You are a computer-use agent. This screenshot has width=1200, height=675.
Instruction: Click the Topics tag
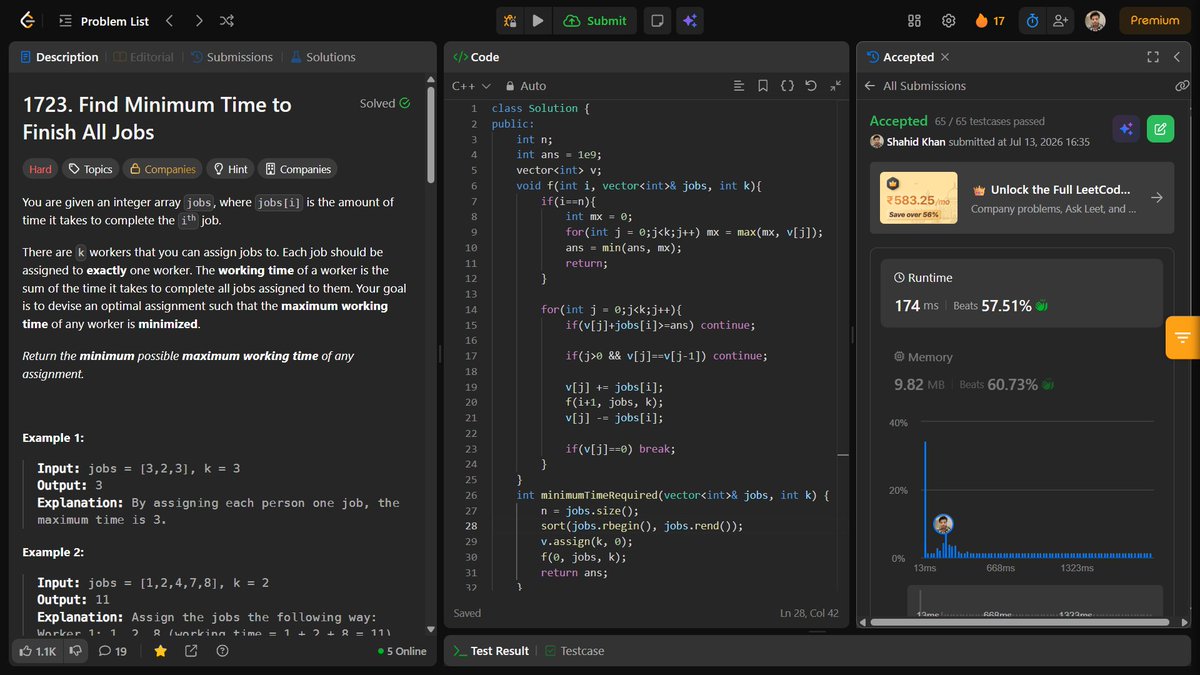pyautogui.click(x=90, y=169)
